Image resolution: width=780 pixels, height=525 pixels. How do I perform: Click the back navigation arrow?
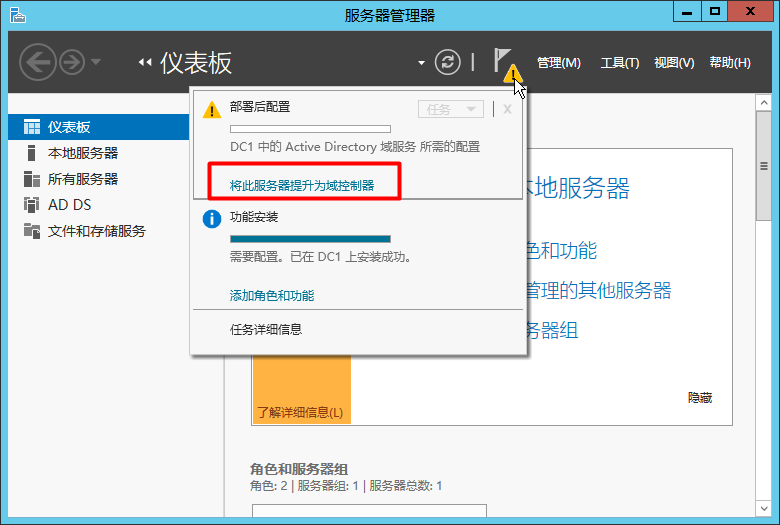coord(37,62)
